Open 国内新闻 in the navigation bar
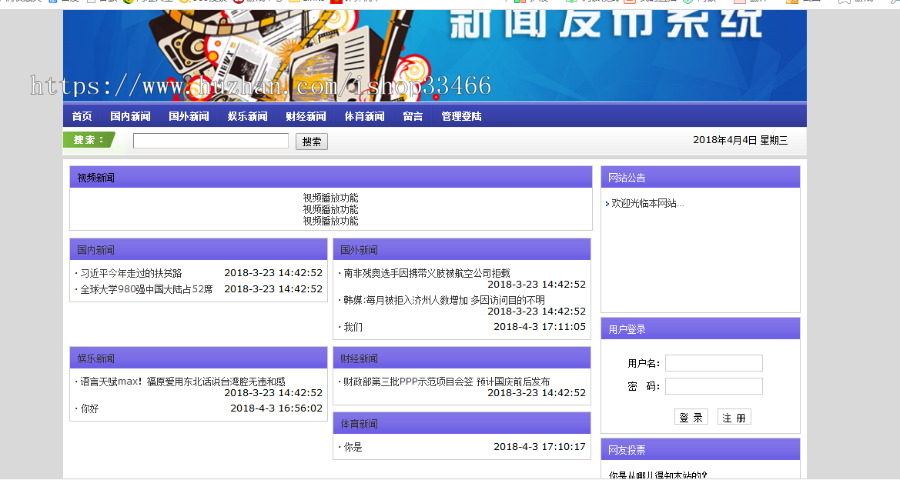The width and height of the screenshot is (900, 480). [130, 116]
